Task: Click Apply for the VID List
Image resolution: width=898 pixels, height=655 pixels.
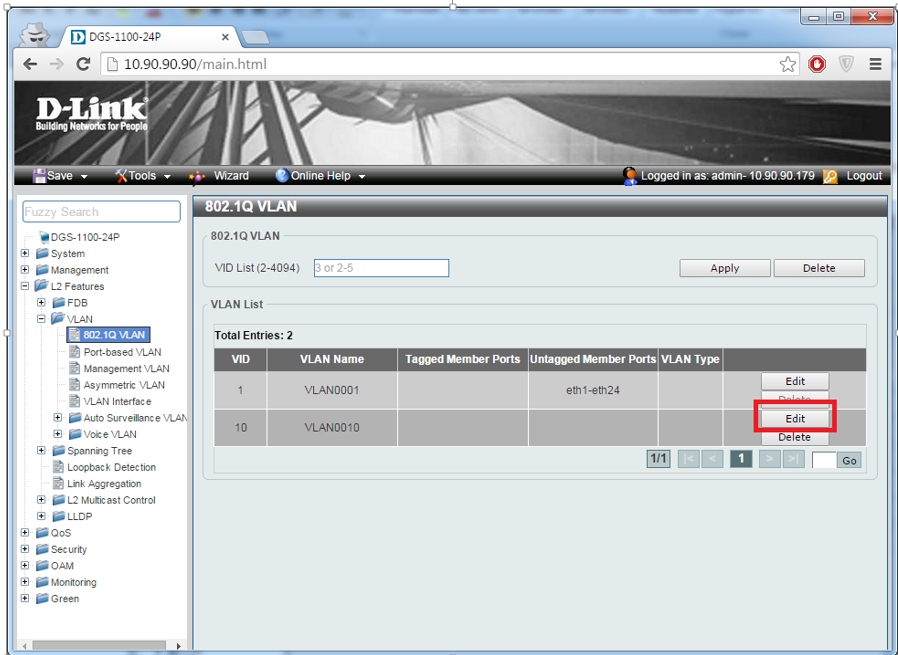Action: (725, 268)
